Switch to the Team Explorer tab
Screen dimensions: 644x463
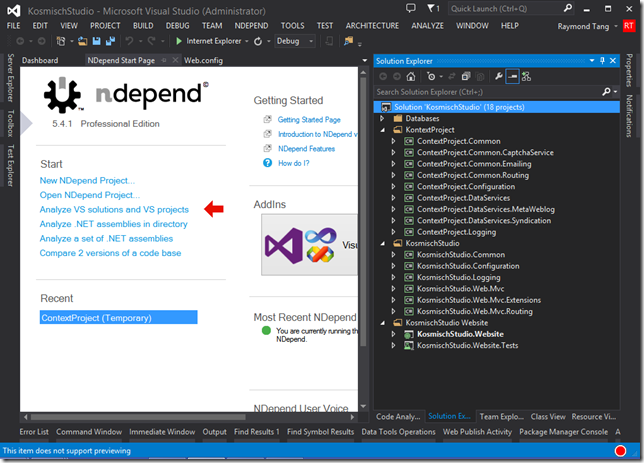click(x=501, y=417)
